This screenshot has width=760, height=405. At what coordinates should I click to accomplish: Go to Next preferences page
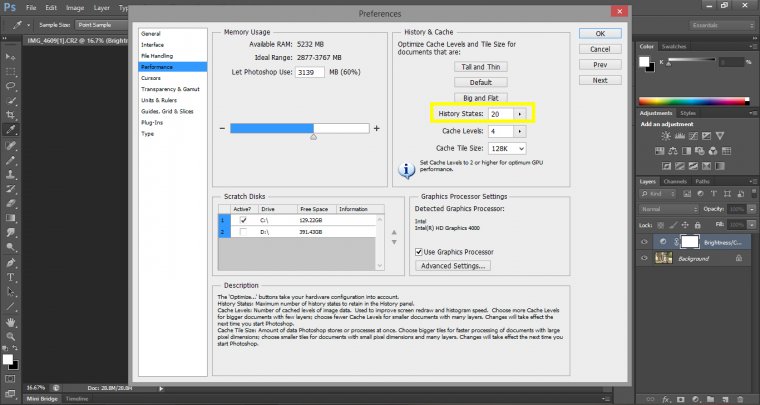pos(600,80)
